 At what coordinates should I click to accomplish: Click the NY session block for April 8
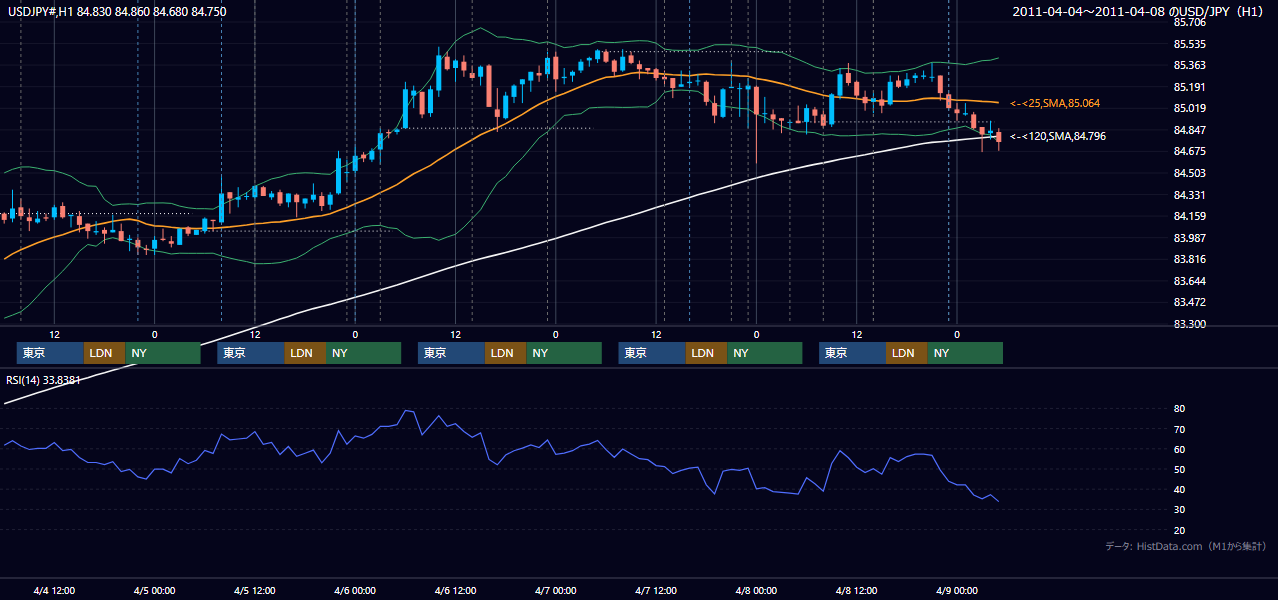tap(964, 353)
